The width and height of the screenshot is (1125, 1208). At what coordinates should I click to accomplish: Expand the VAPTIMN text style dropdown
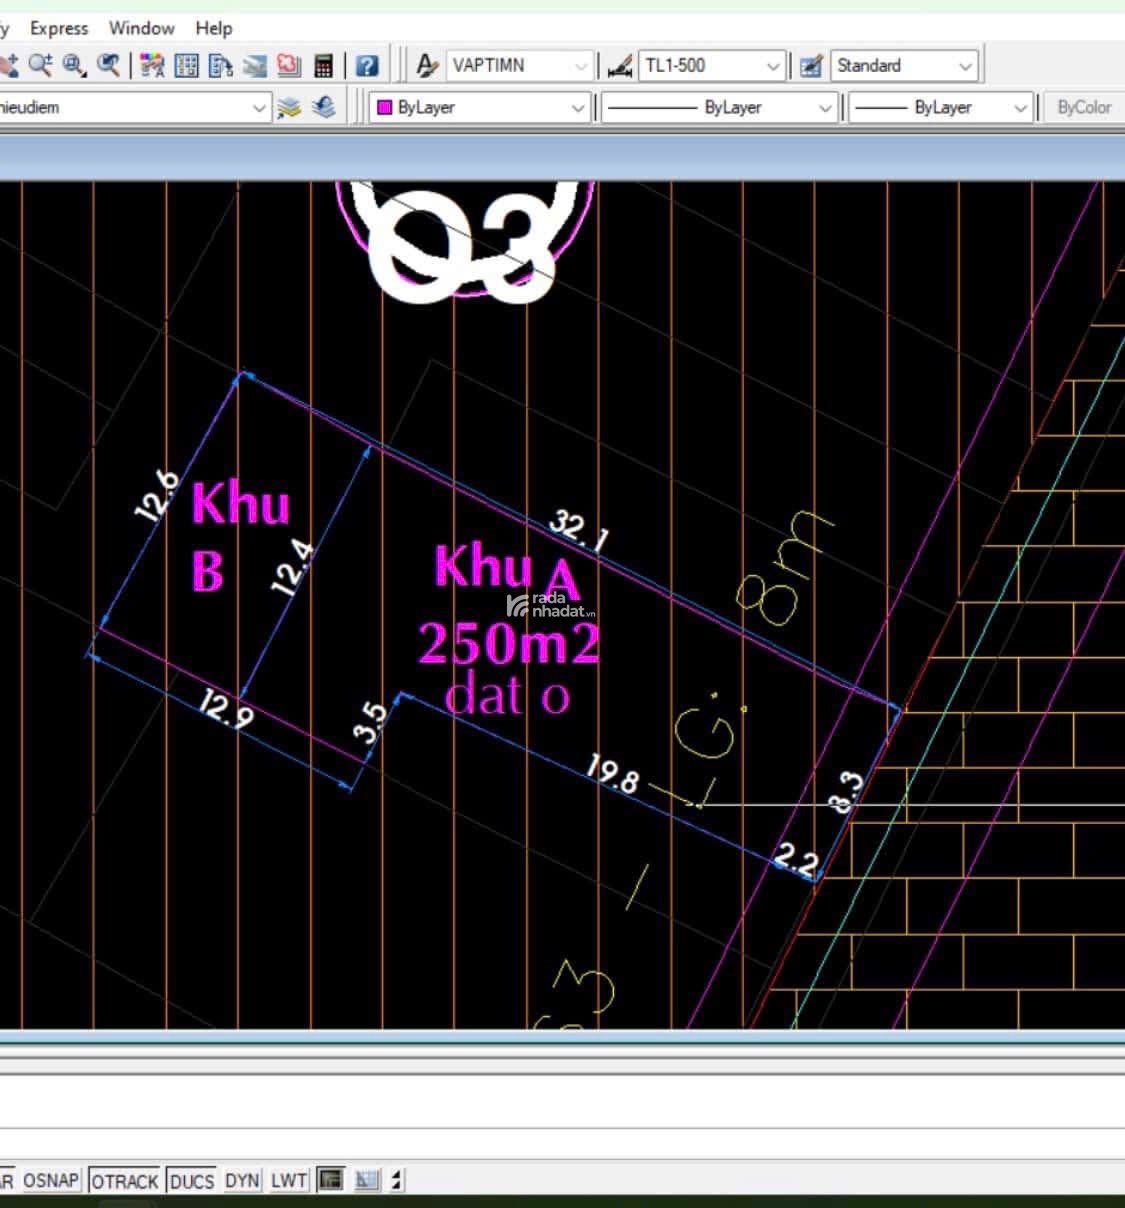[x=580, y=66]
